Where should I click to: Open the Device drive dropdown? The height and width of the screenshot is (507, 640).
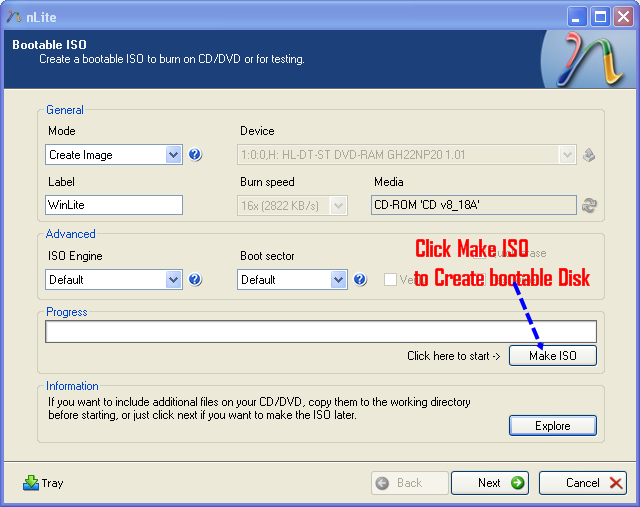tap(407, 155)
